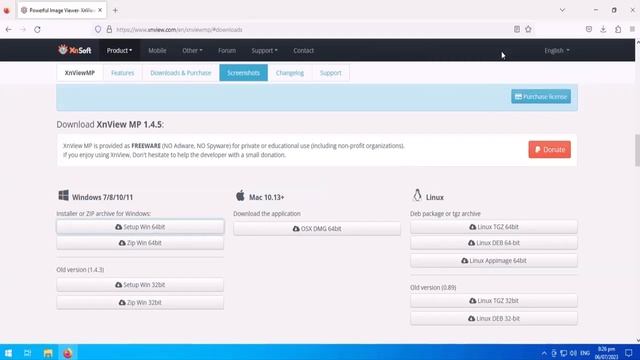Click the Firefox taskbar icon
This screenshot has width=640, height=360.
68,353
